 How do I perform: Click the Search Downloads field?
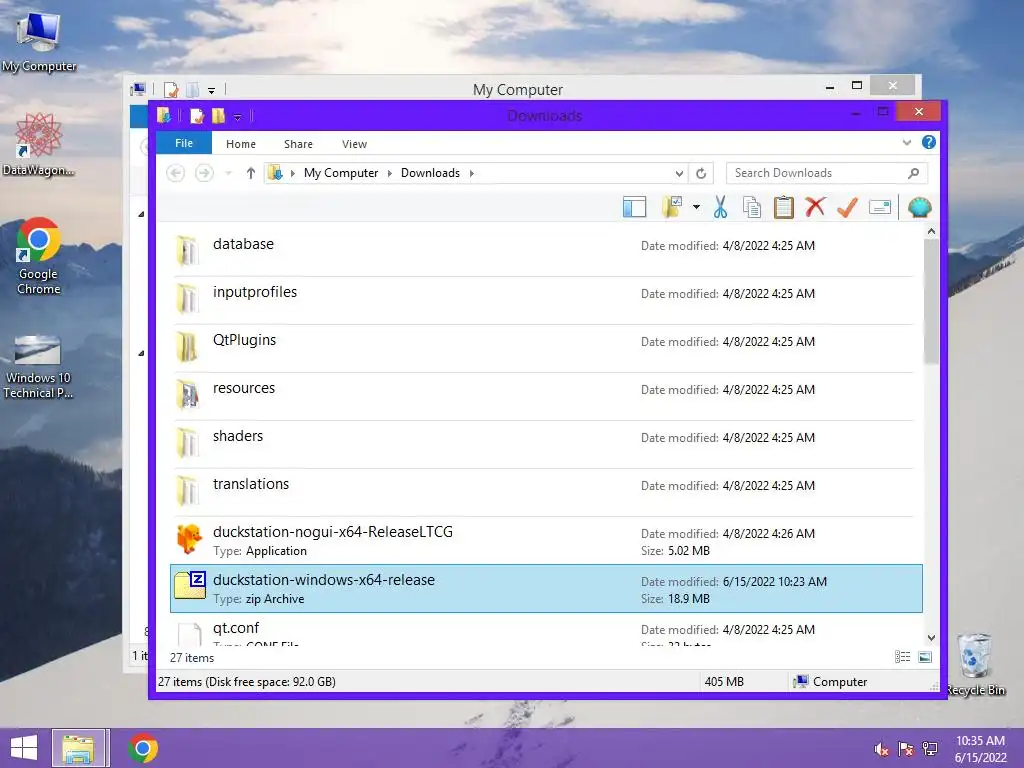point(826,173)
